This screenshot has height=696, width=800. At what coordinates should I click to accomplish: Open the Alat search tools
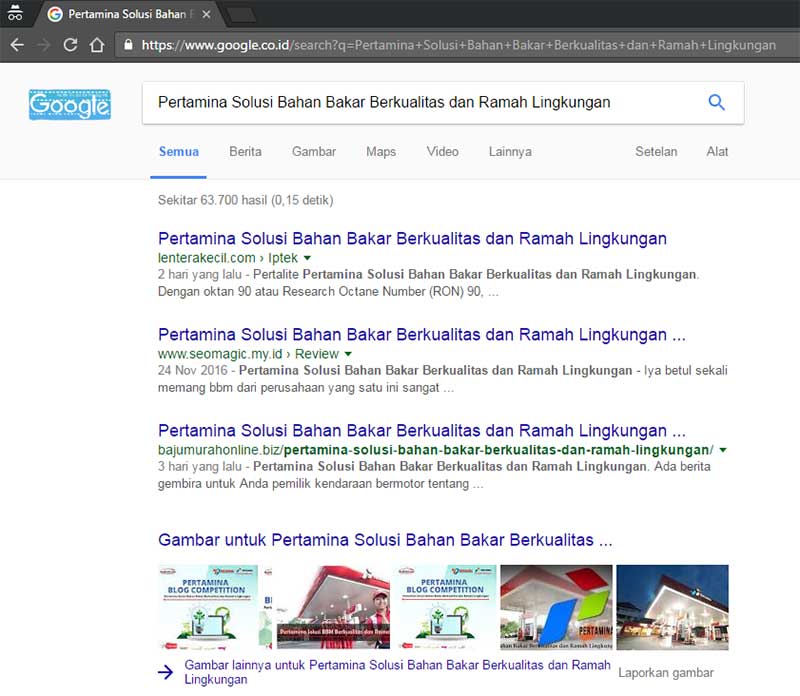point(717,152)
